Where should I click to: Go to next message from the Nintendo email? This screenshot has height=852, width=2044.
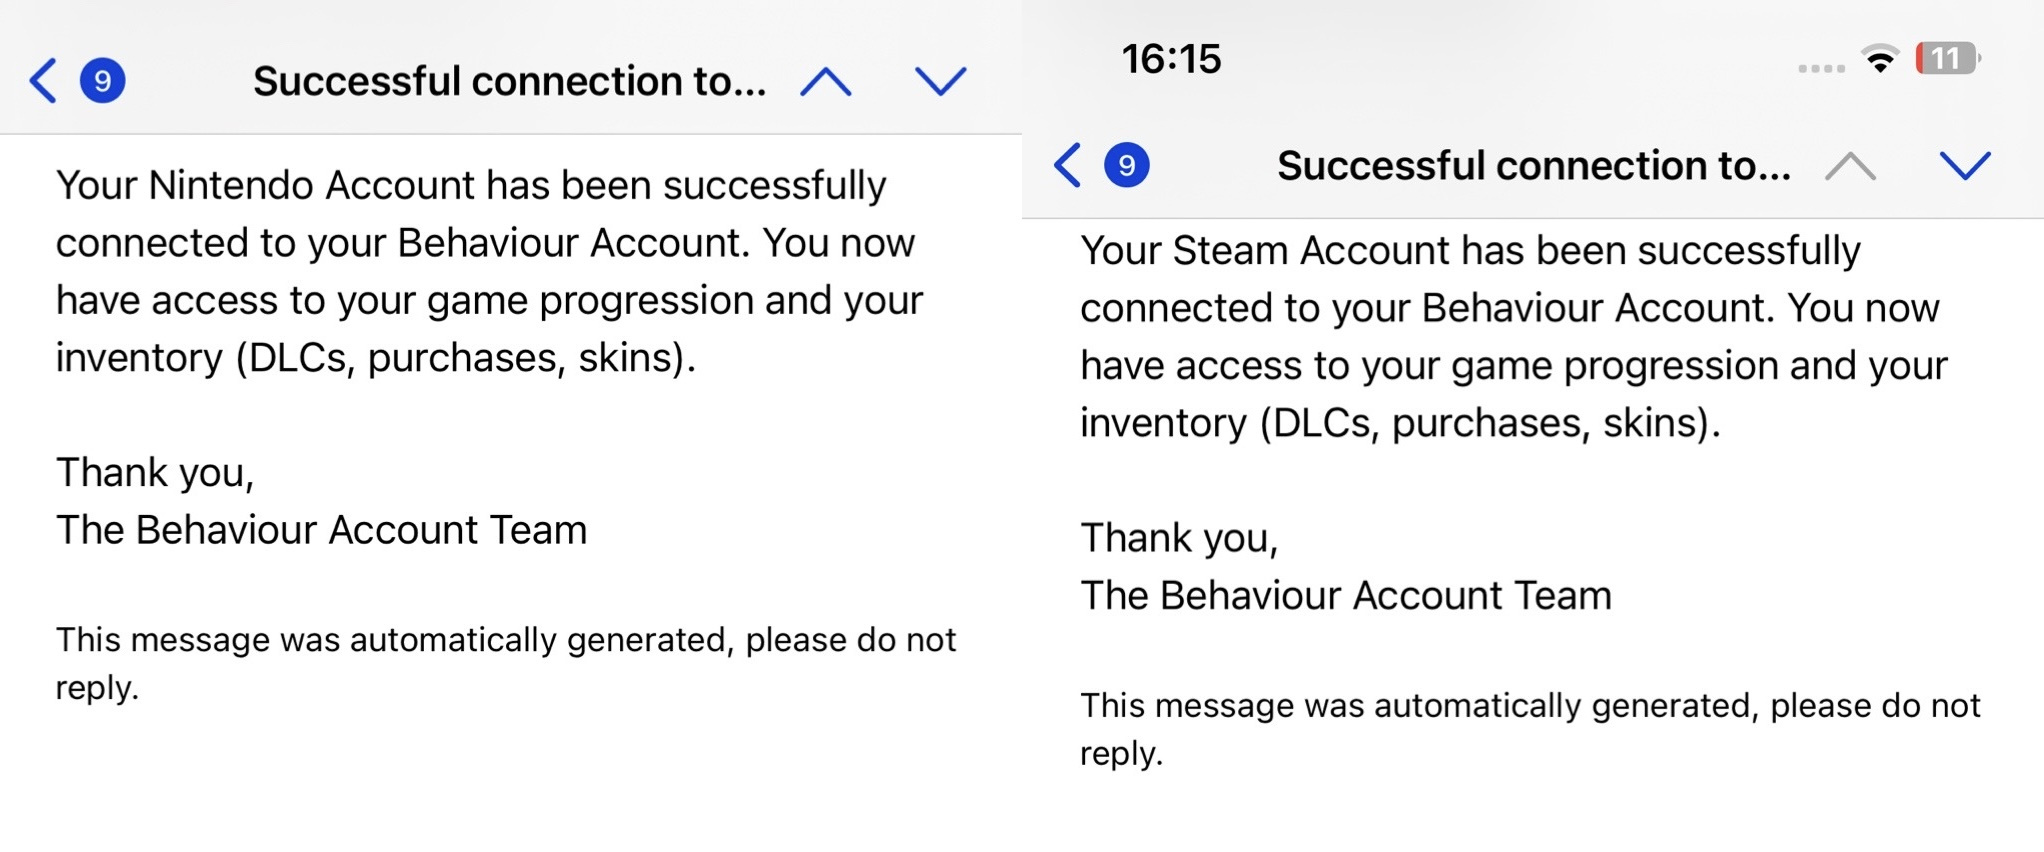tap(941, 81)
